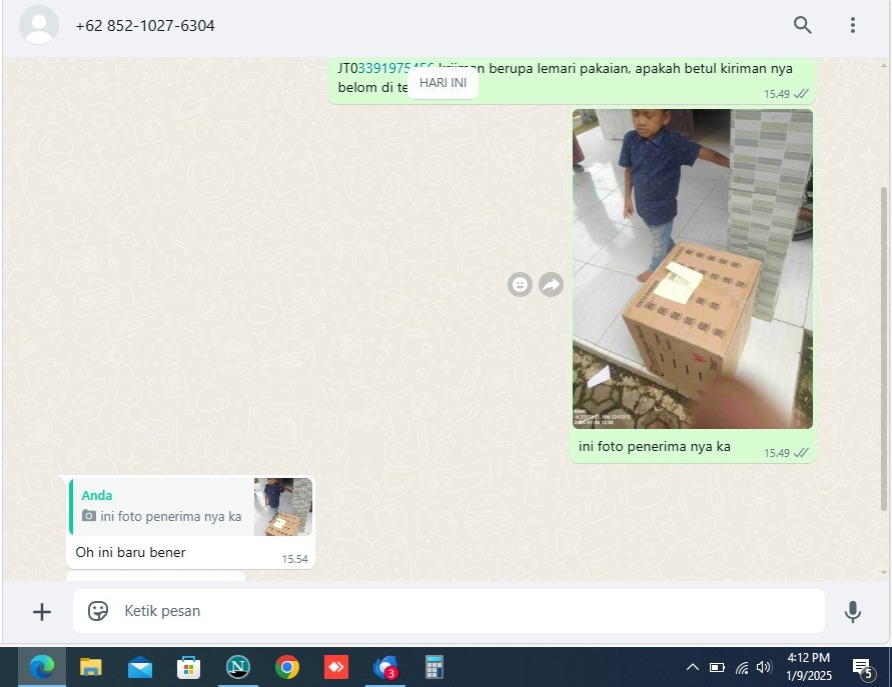Open the notification center with 5 badge

click(x=863, y=669)
